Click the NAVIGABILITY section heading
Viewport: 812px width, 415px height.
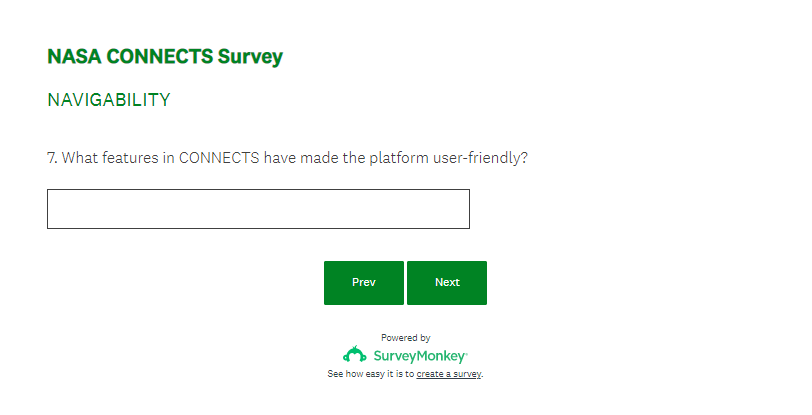coord(109,100)
